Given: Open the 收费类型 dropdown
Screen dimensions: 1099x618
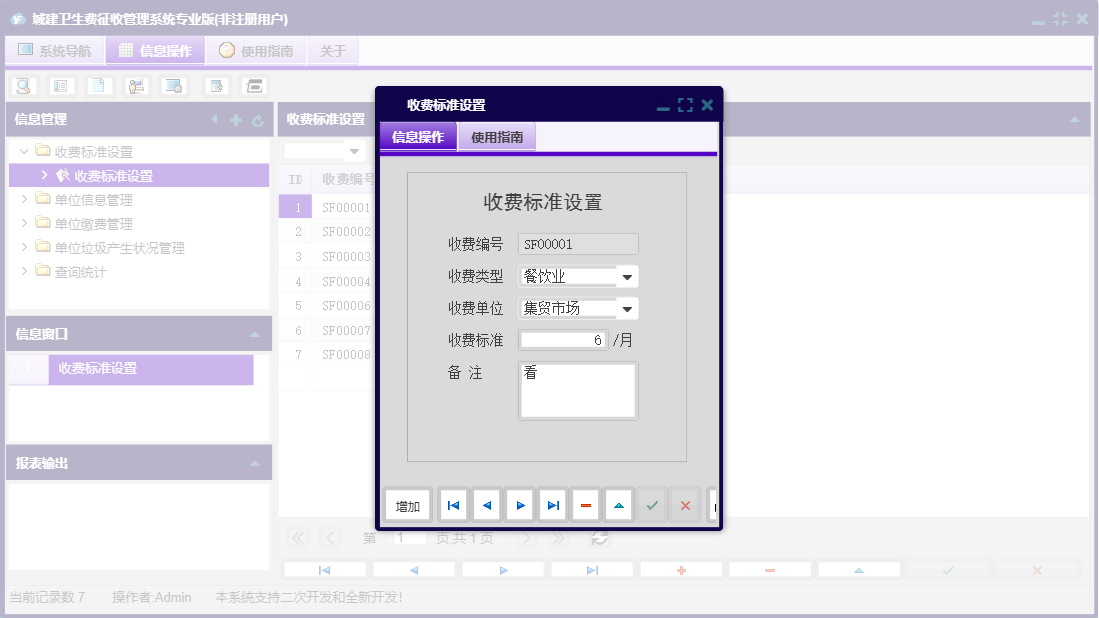Looking at the screenshot, I should coord(627,277).
